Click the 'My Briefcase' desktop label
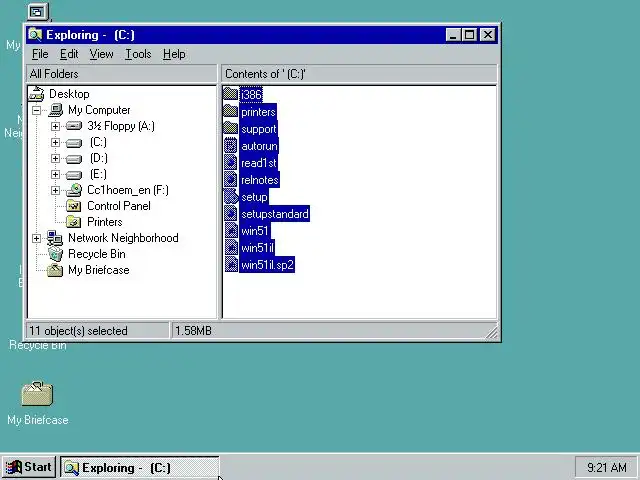Screen dimensions: 640x480 click(38, 420)
